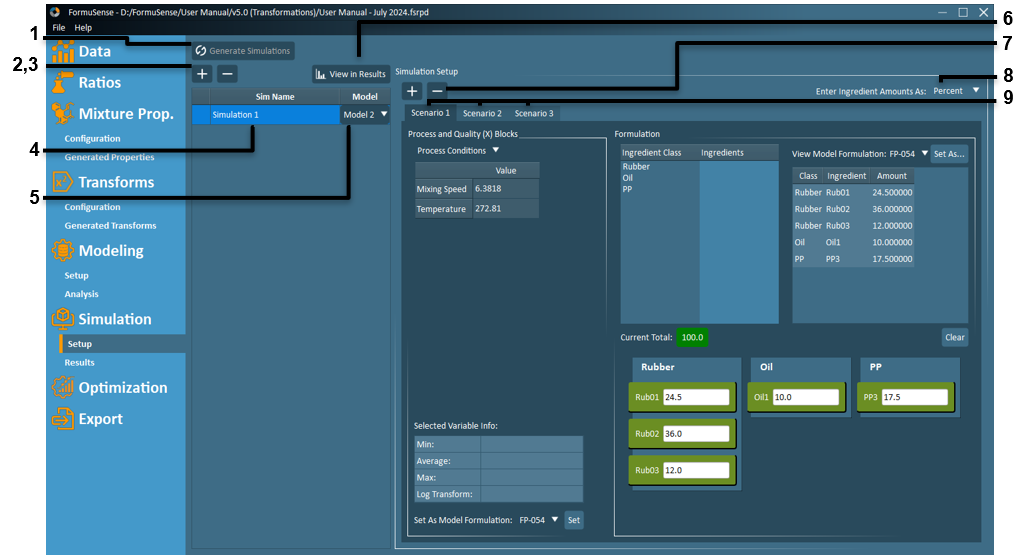This screenshot has height=555, width=1028.
Task: Click Rub01 amount 24.500000 in table
Action: point(892,193)
